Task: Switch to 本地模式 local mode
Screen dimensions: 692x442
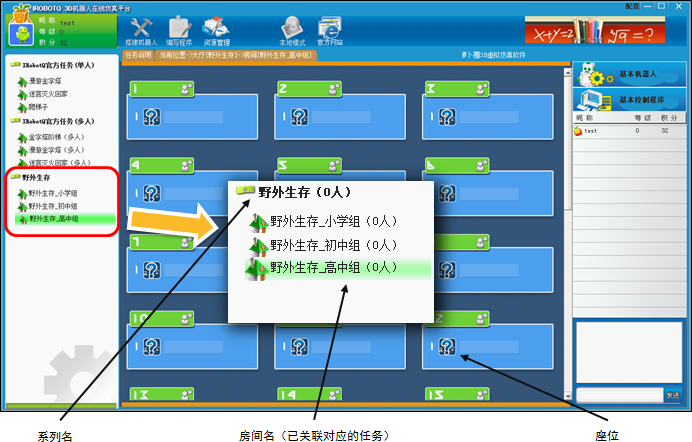Action: 292,30
